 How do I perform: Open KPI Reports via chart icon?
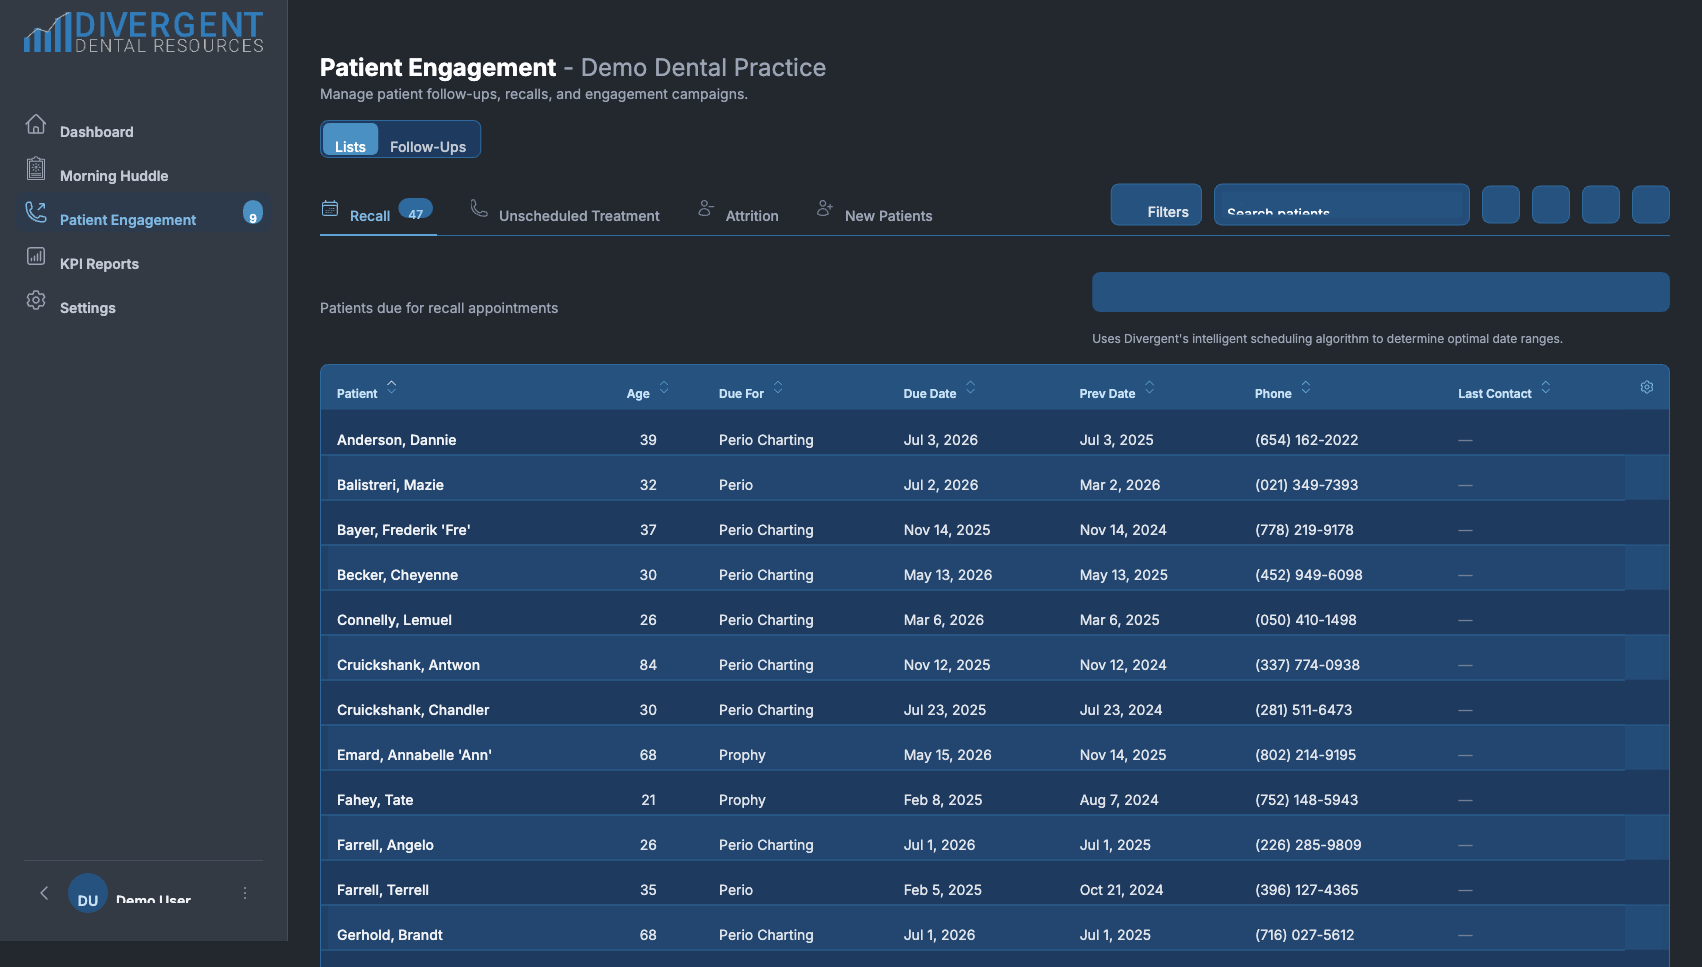[x=36, y=256]
